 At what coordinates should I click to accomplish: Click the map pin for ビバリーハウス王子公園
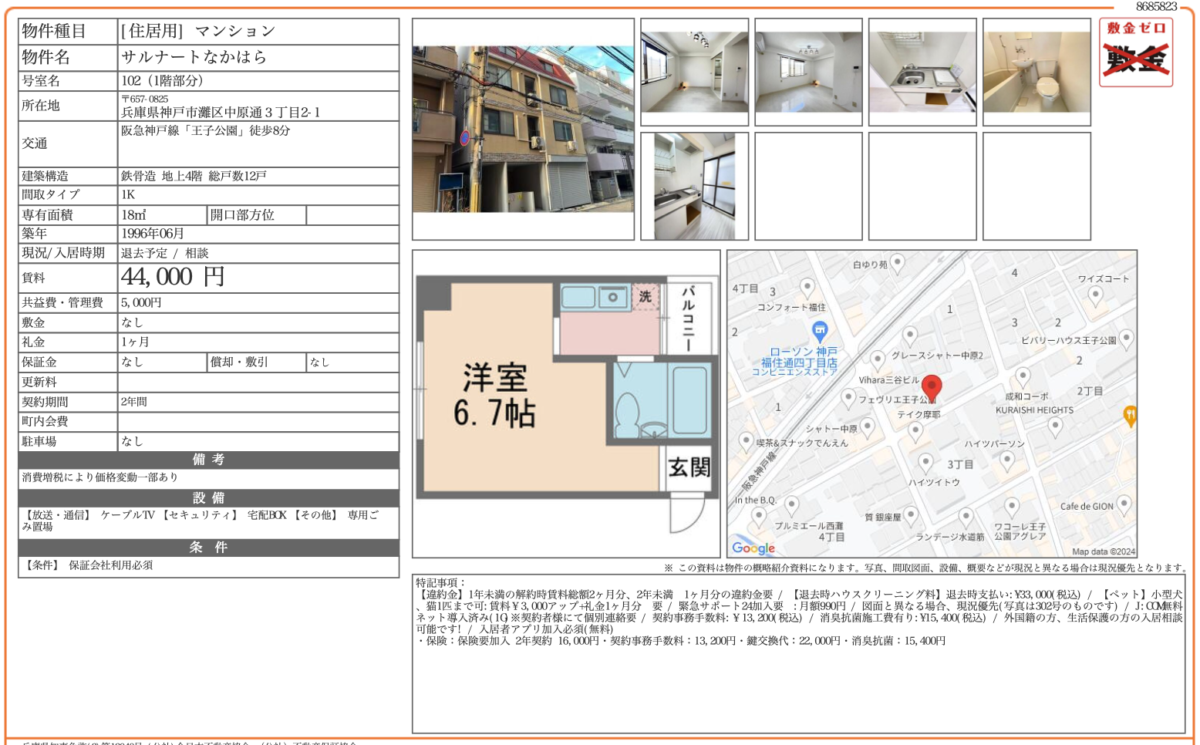[x=1128, y=338]
